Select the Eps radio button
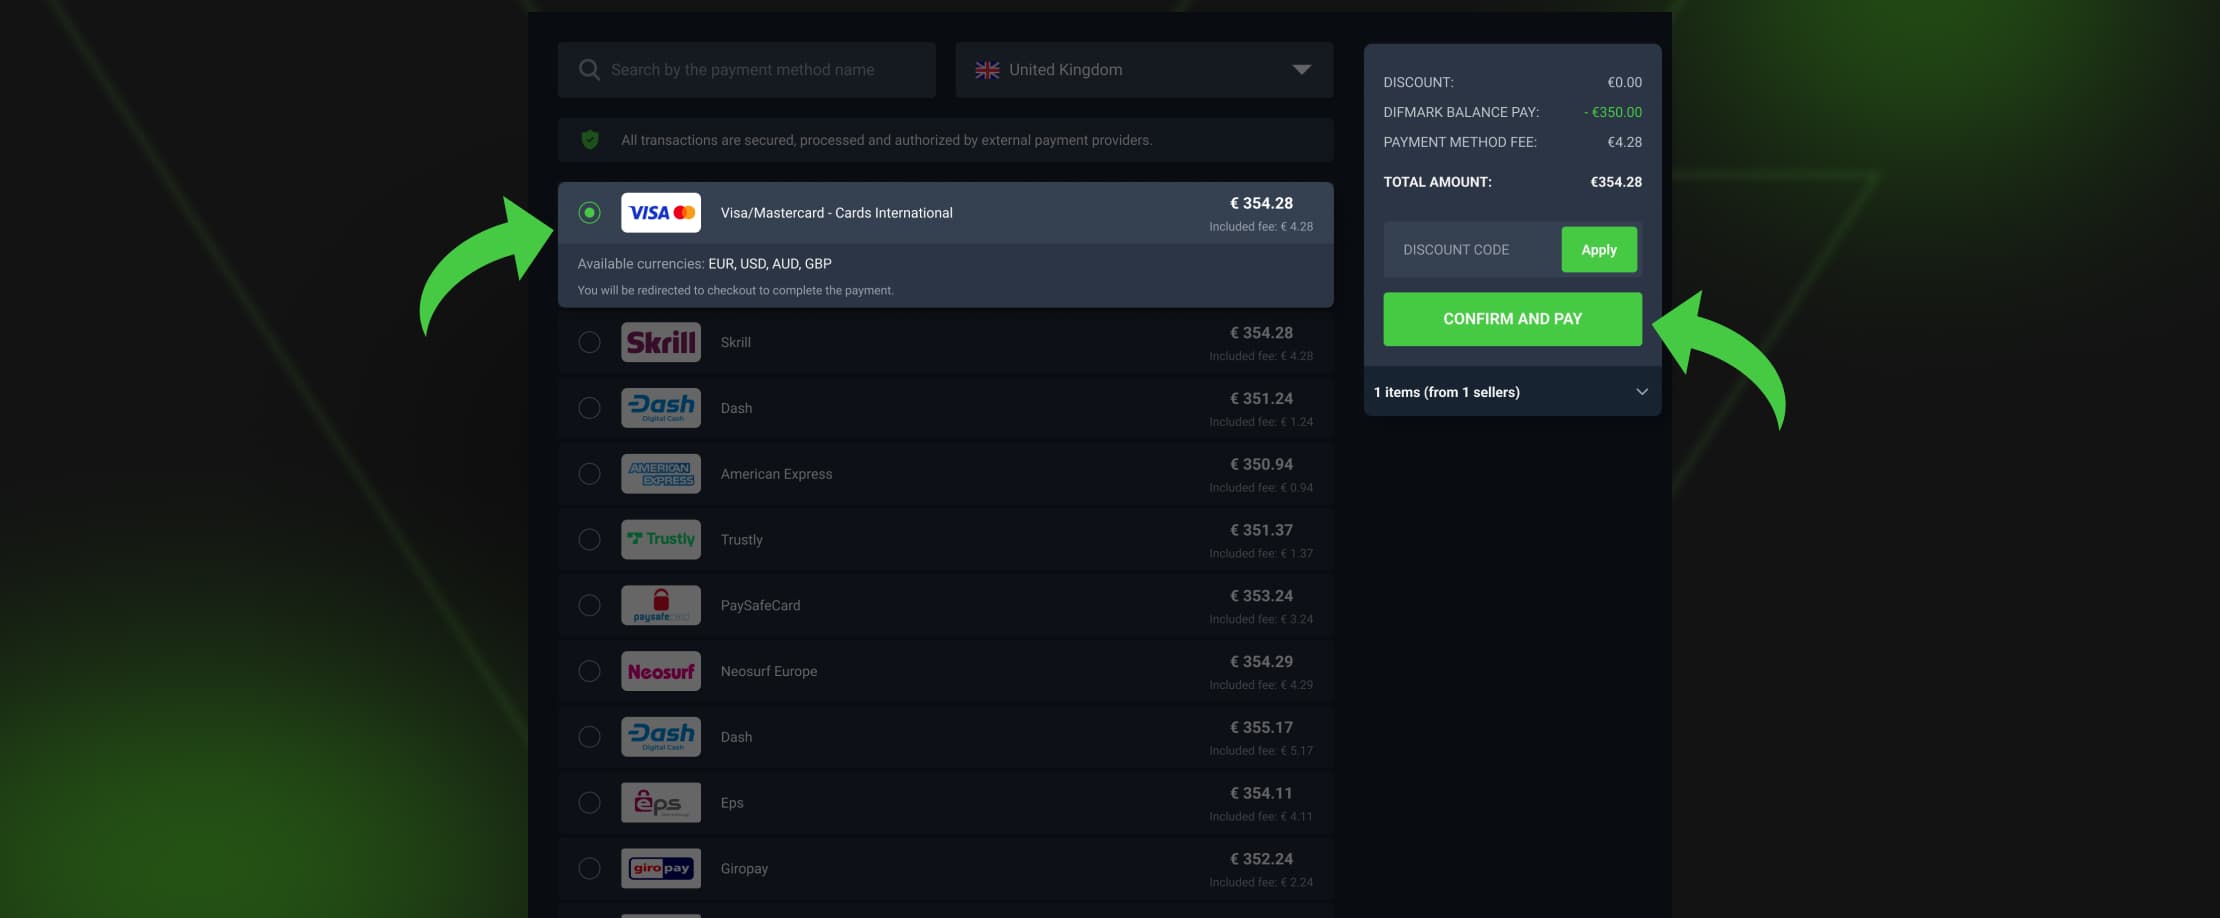2220x918 pixels. tap(589, 803)
